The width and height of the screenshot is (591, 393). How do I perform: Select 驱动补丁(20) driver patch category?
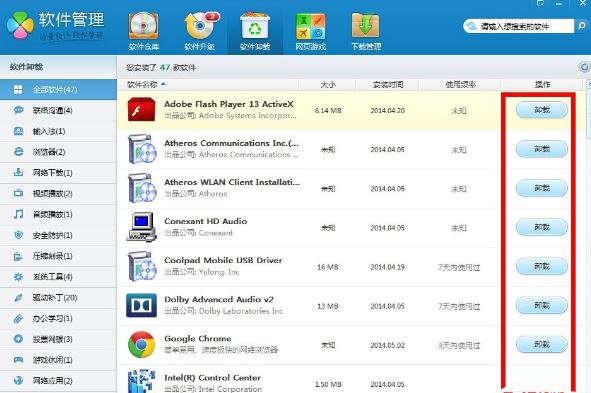pos(58,298)
